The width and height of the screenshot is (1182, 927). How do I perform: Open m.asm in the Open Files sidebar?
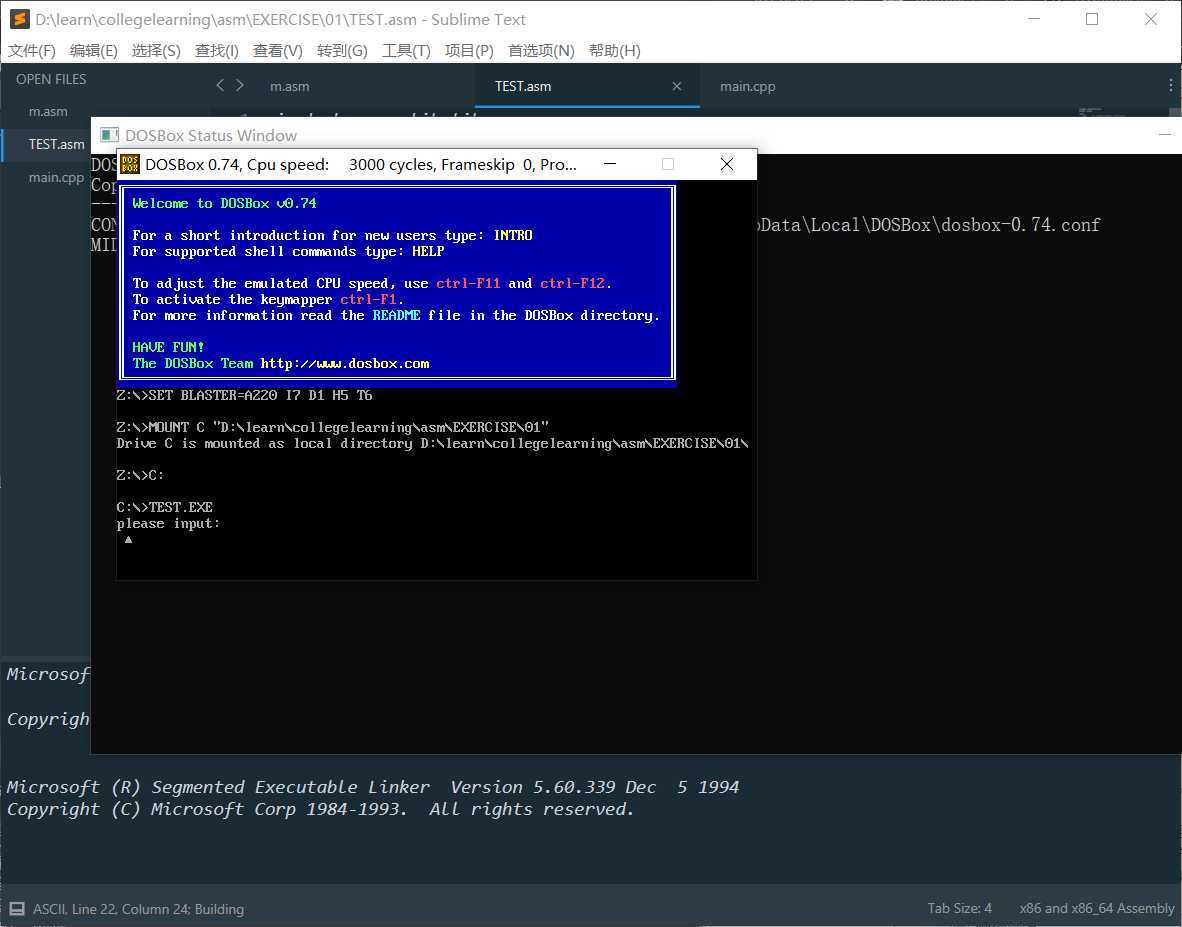pos(48,112)
